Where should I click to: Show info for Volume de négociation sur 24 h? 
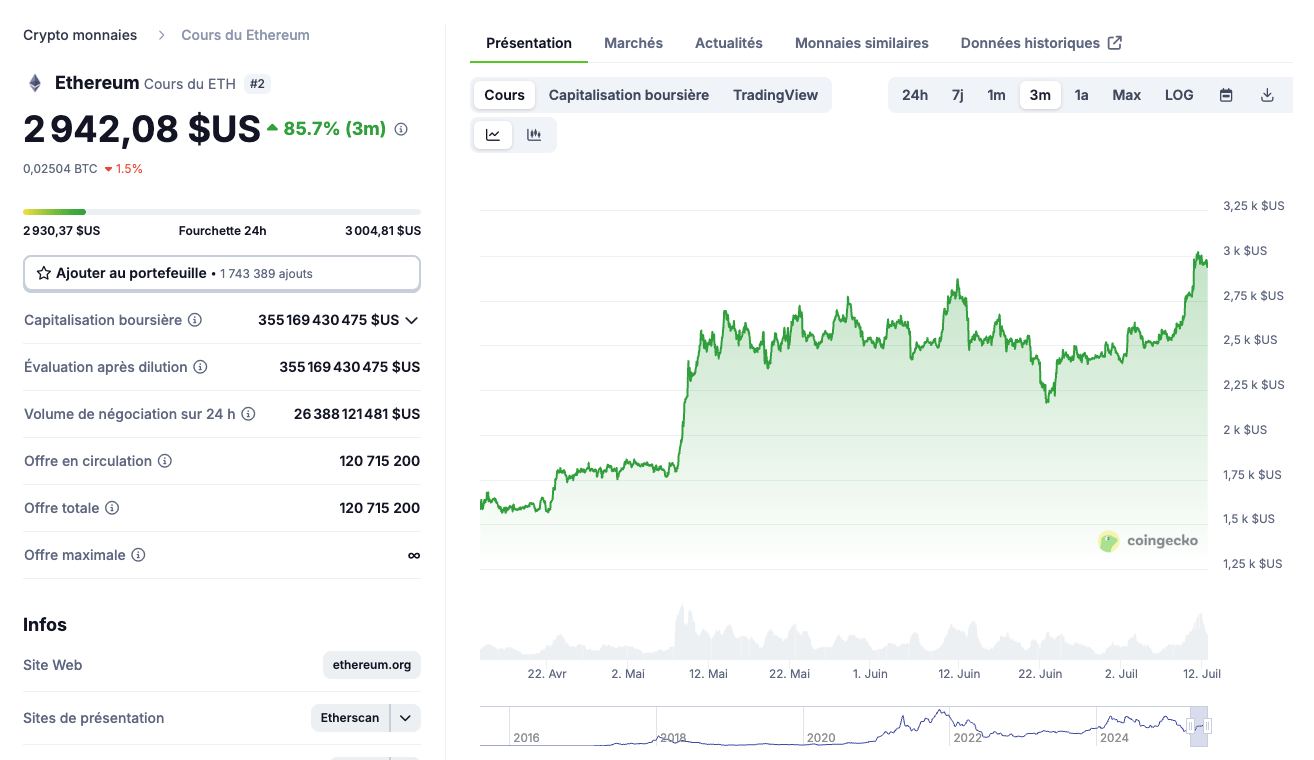[x=248, y=414]
